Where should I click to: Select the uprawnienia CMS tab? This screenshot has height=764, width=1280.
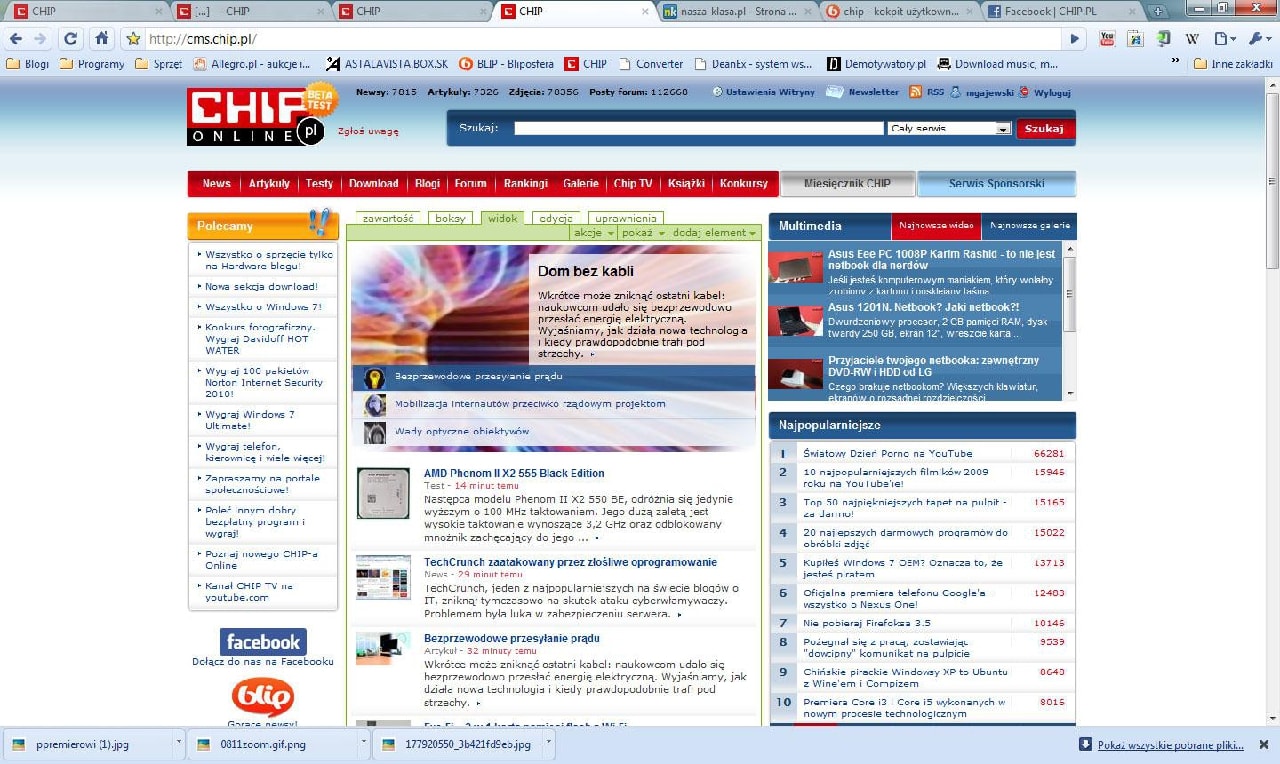(625, 218)
